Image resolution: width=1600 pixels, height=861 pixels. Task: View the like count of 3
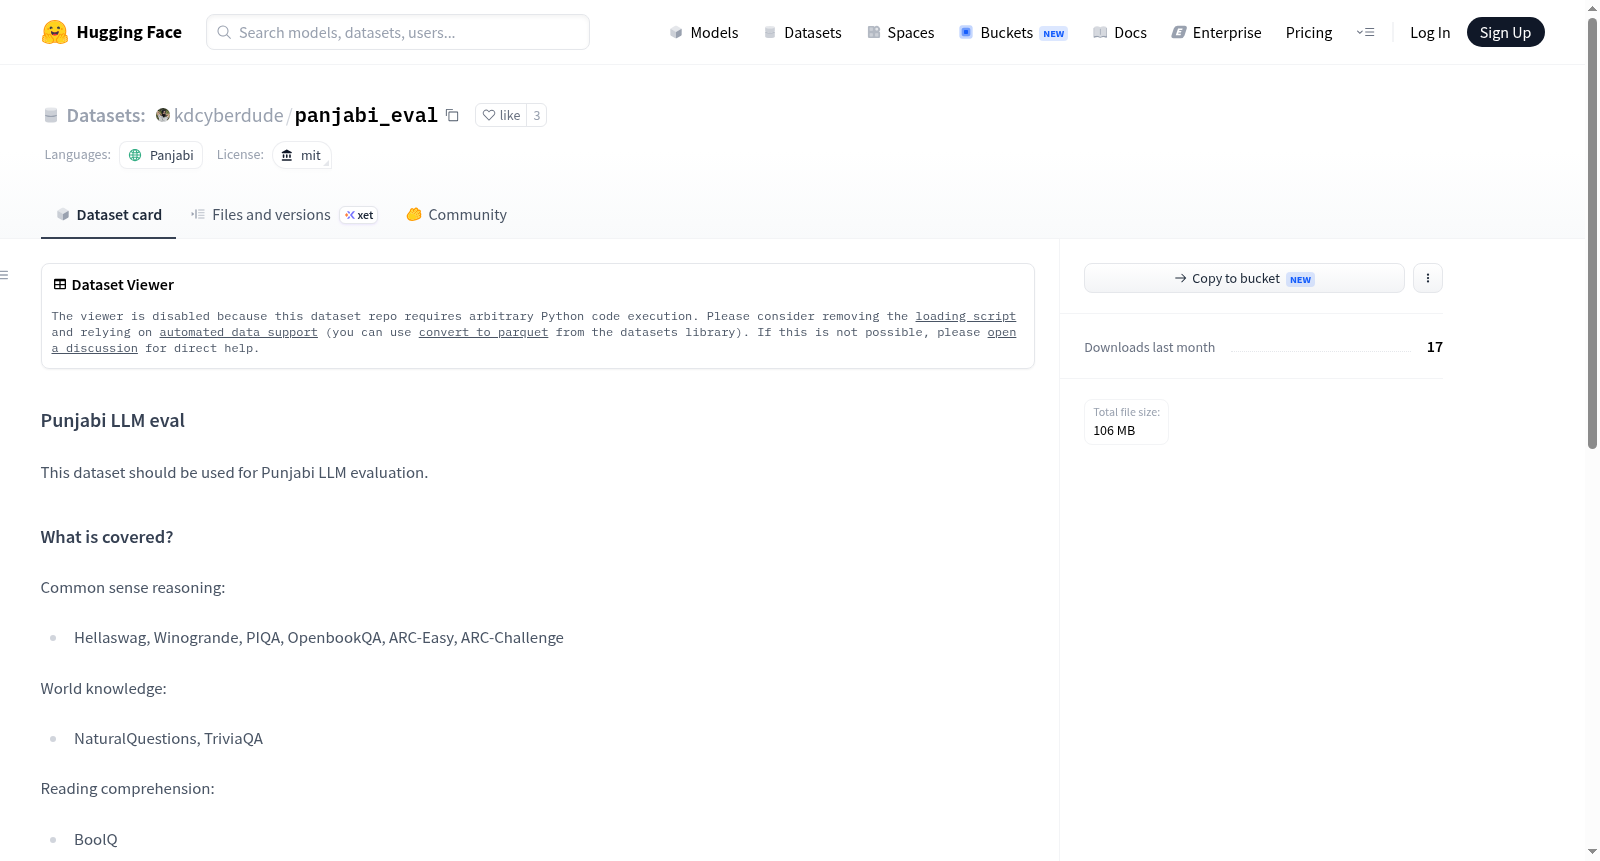(x=537, y=115)
